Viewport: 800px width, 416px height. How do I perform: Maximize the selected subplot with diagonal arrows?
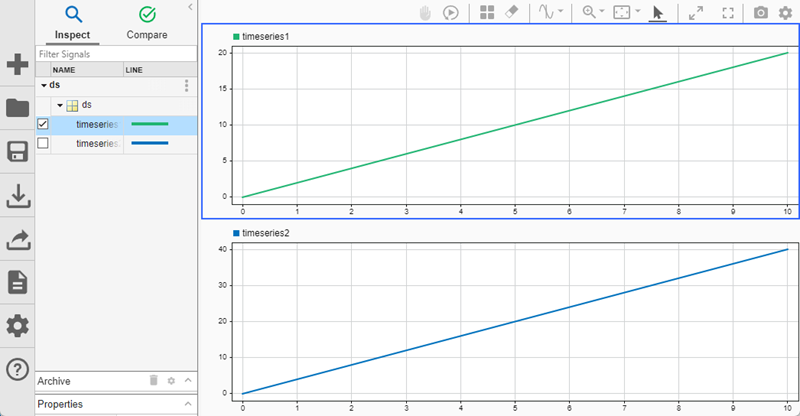click(696, 13)
